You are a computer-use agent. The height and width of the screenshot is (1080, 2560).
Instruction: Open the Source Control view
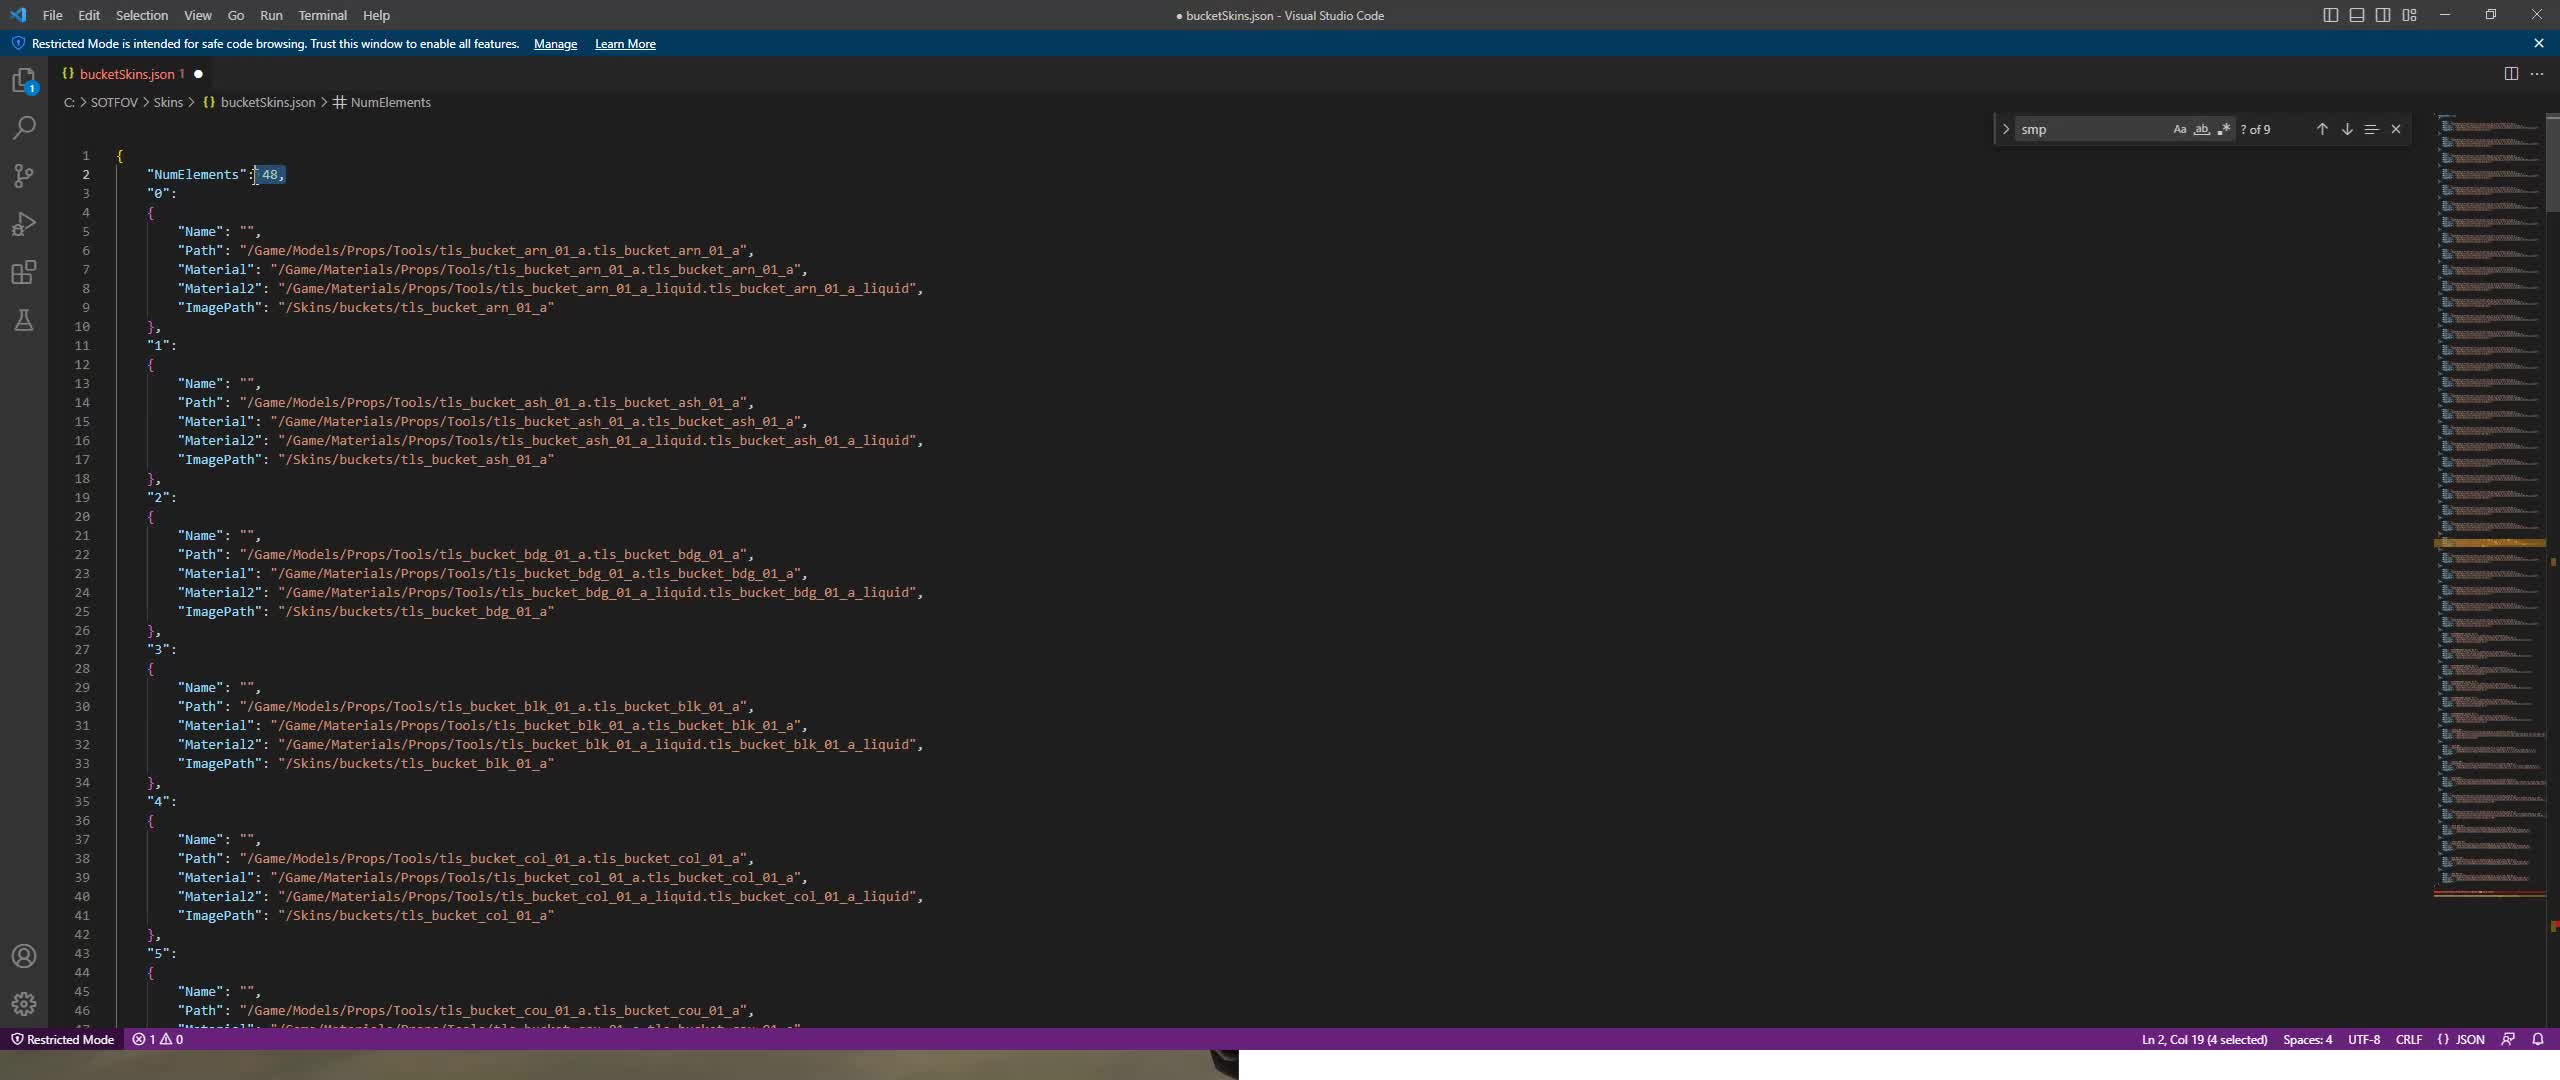tap(24, 176)
